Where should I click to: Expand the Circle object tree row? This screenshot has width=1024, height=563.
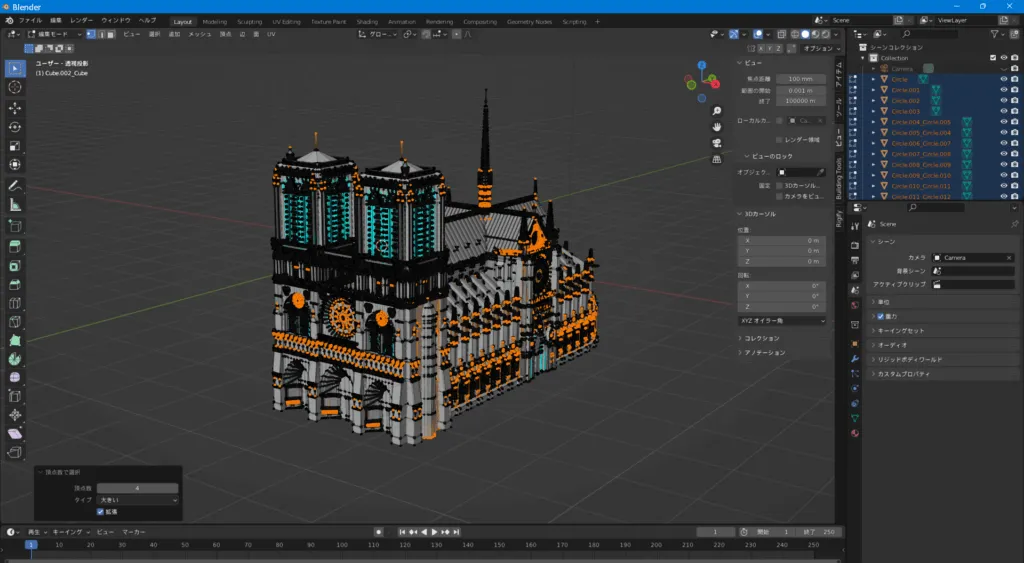(873, 79)
